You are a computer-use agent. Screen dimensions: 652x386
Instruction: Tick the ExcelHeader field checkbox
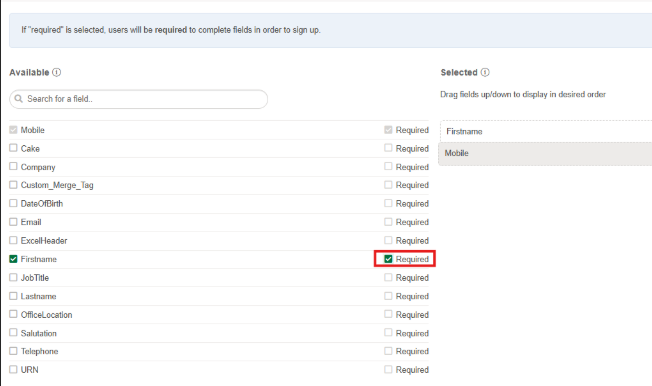tap(13, 240)
